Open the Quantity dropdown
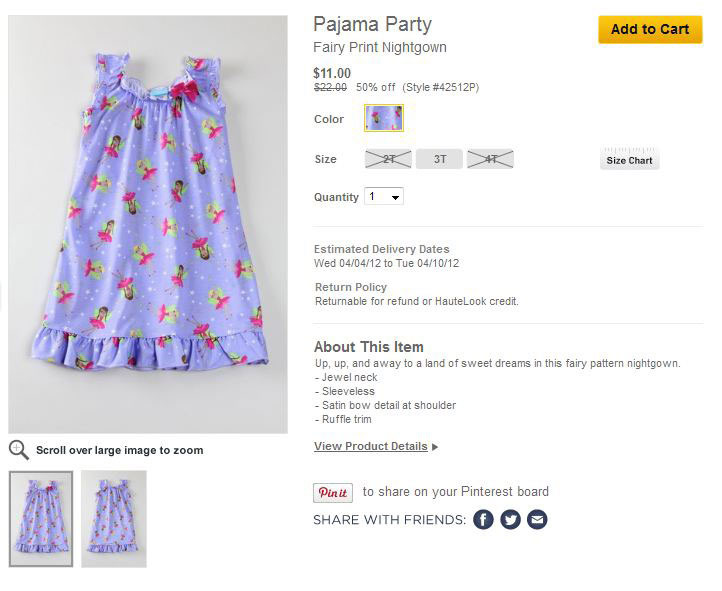The image size is (722, 591). click(x=384, y=197)
